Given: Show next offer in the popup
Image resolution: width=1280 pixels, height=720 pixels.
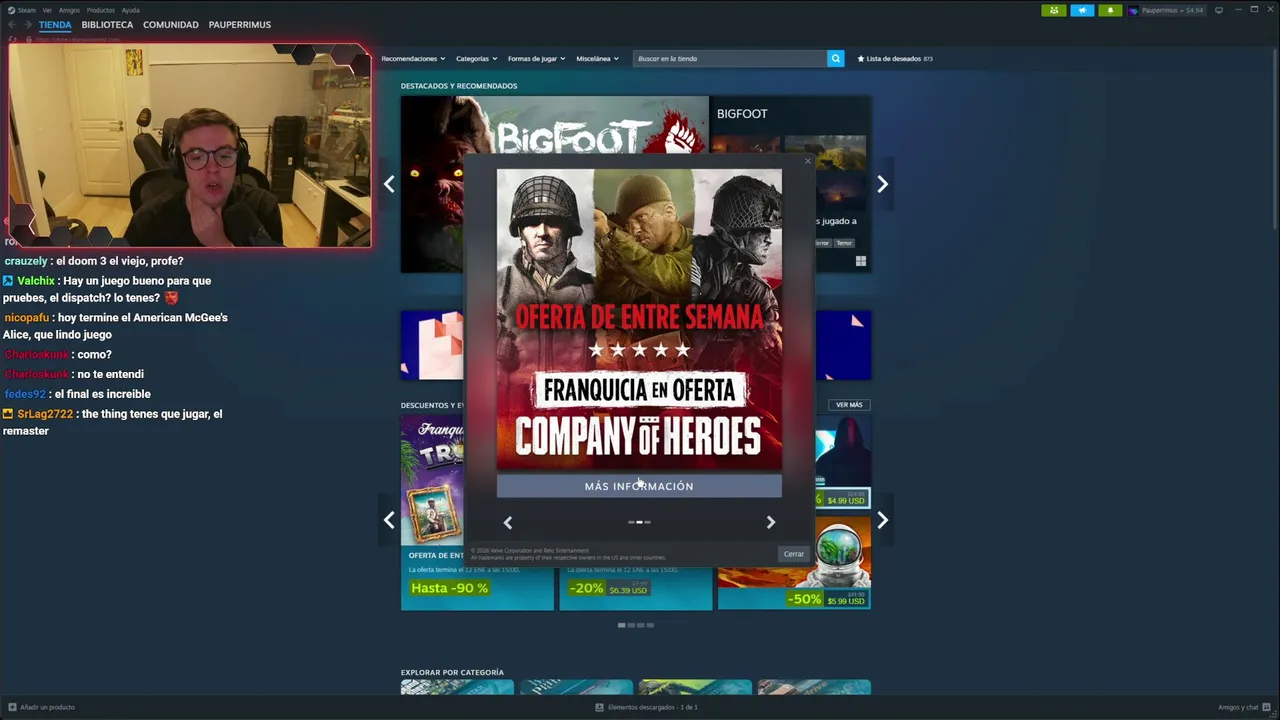Looking at the screenshot, I should coord(770,522).
